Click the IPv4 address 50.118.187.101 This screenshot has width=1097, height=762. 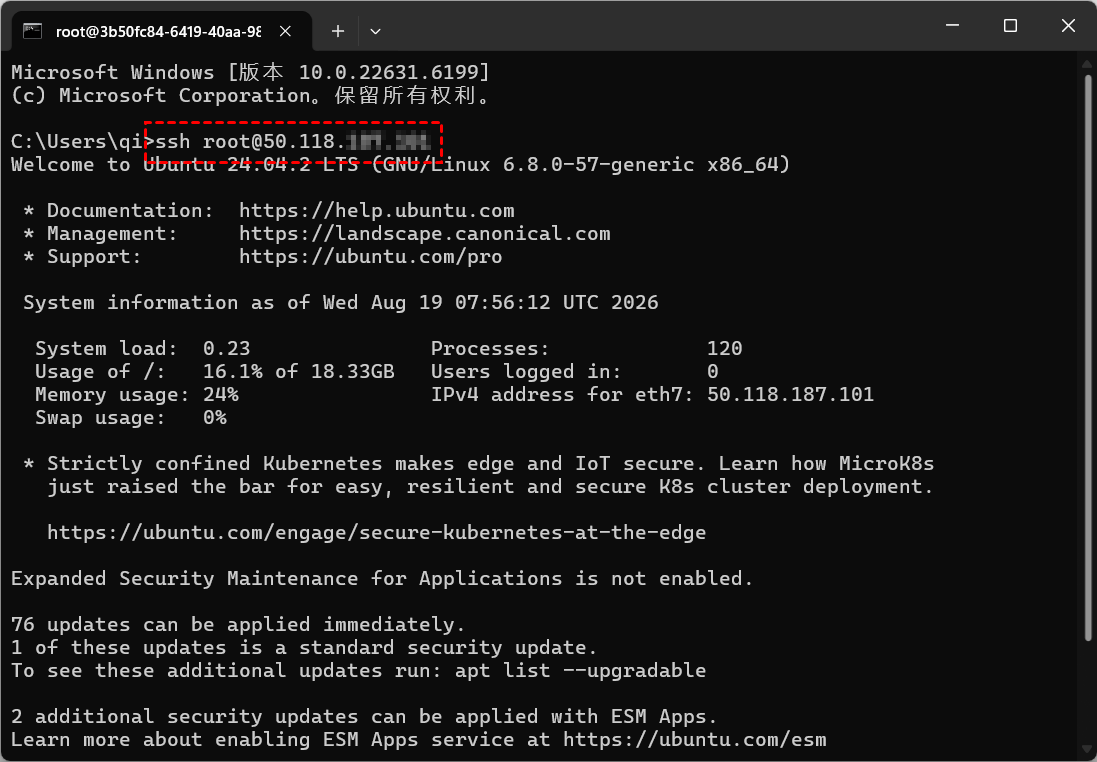pos(790,395)
